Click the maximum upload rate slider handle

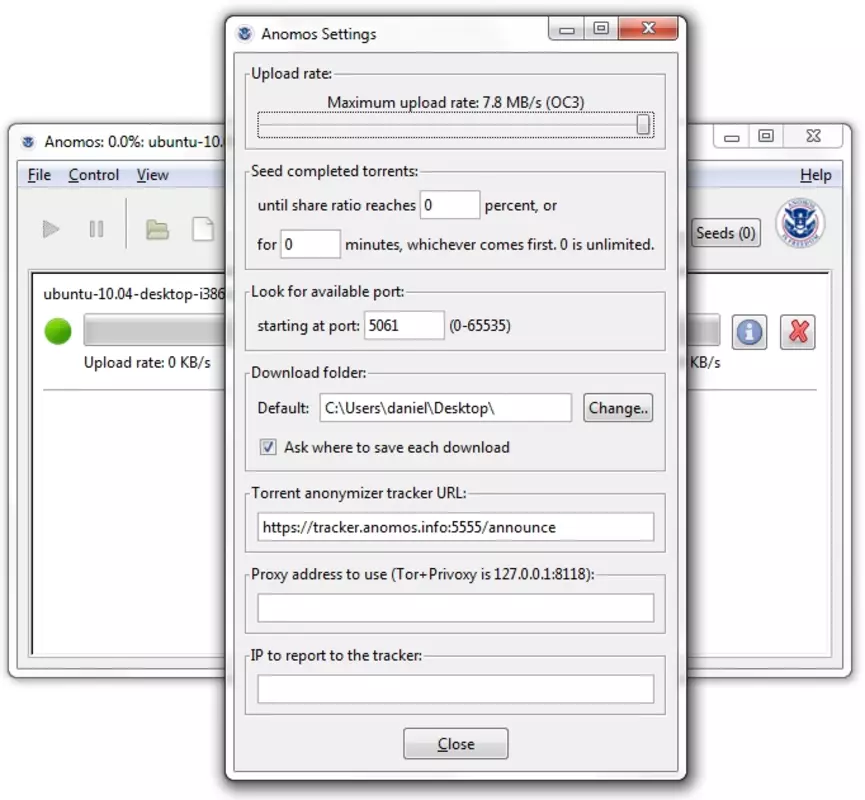(643, 124)
